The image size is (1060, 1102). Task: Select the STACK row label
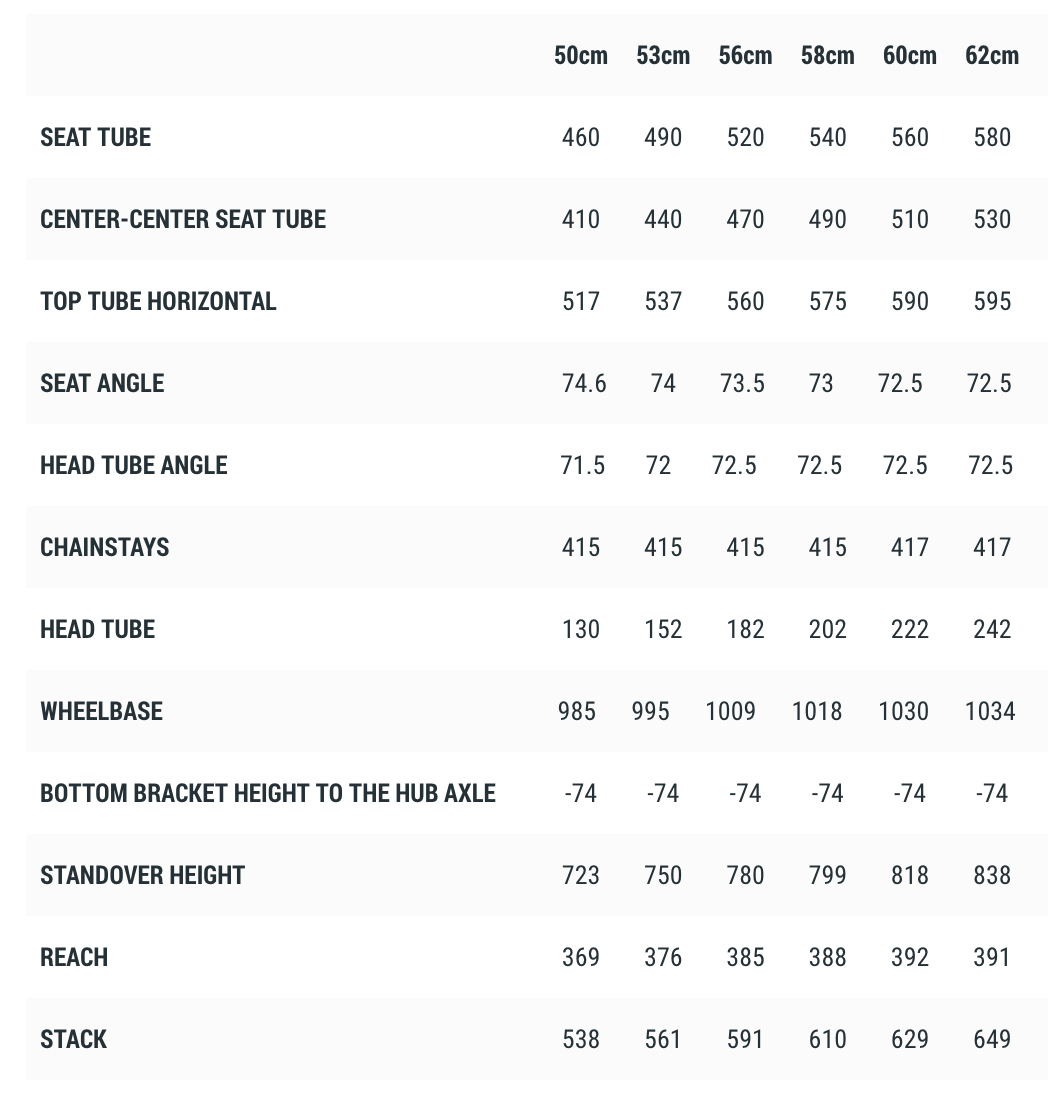coord(73,1039)
